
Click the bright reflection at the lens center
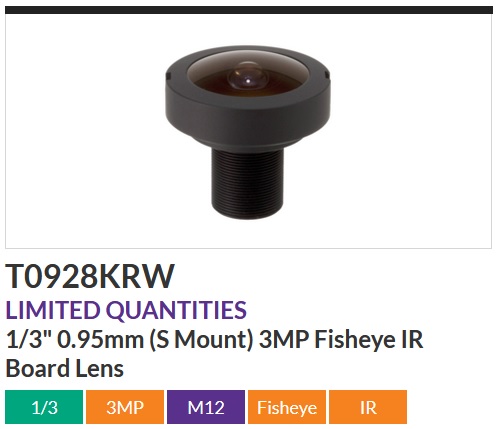pyautogui.click(x=248, y=80)
